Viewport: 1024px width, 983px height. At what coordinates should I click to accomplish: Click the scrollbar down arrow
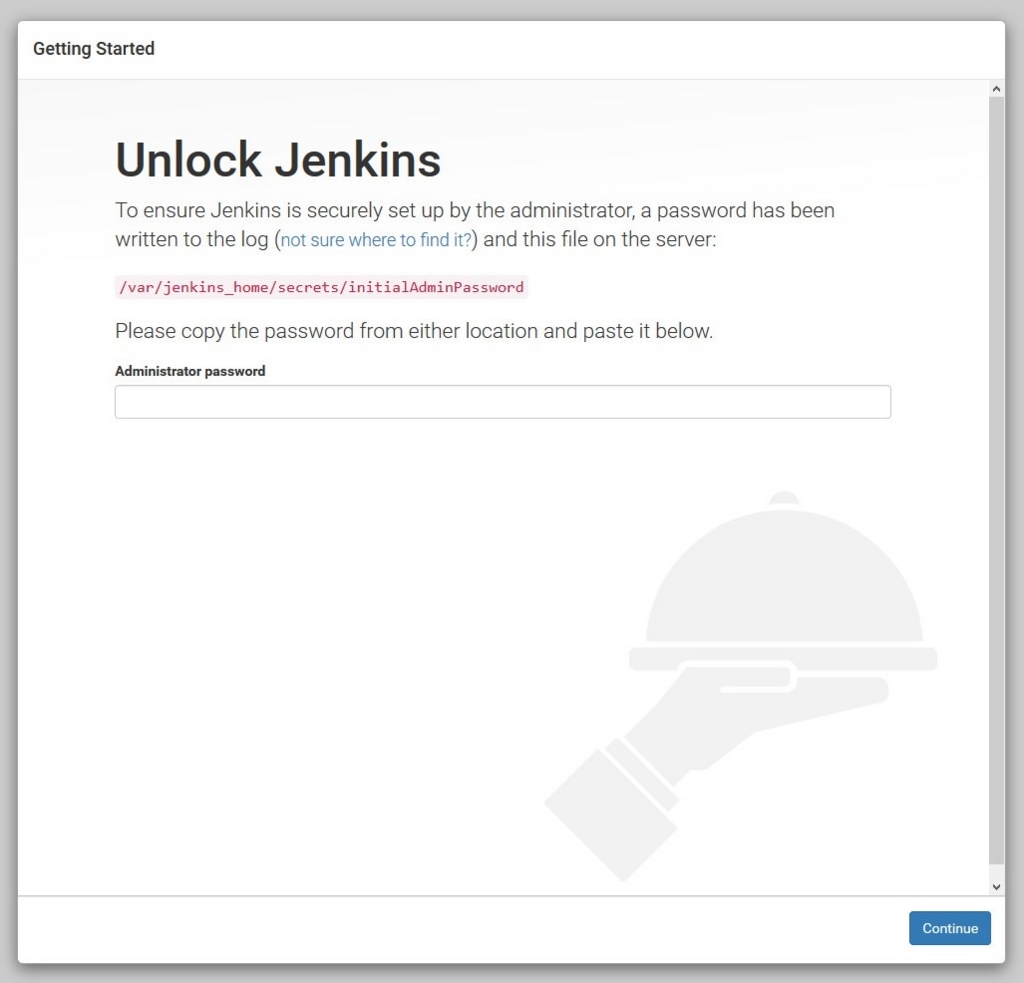996,886
